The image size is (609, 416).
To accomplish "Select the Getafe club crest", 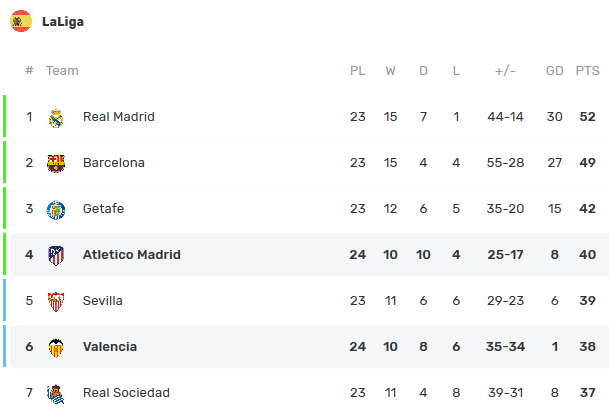I will coord(56,210).
